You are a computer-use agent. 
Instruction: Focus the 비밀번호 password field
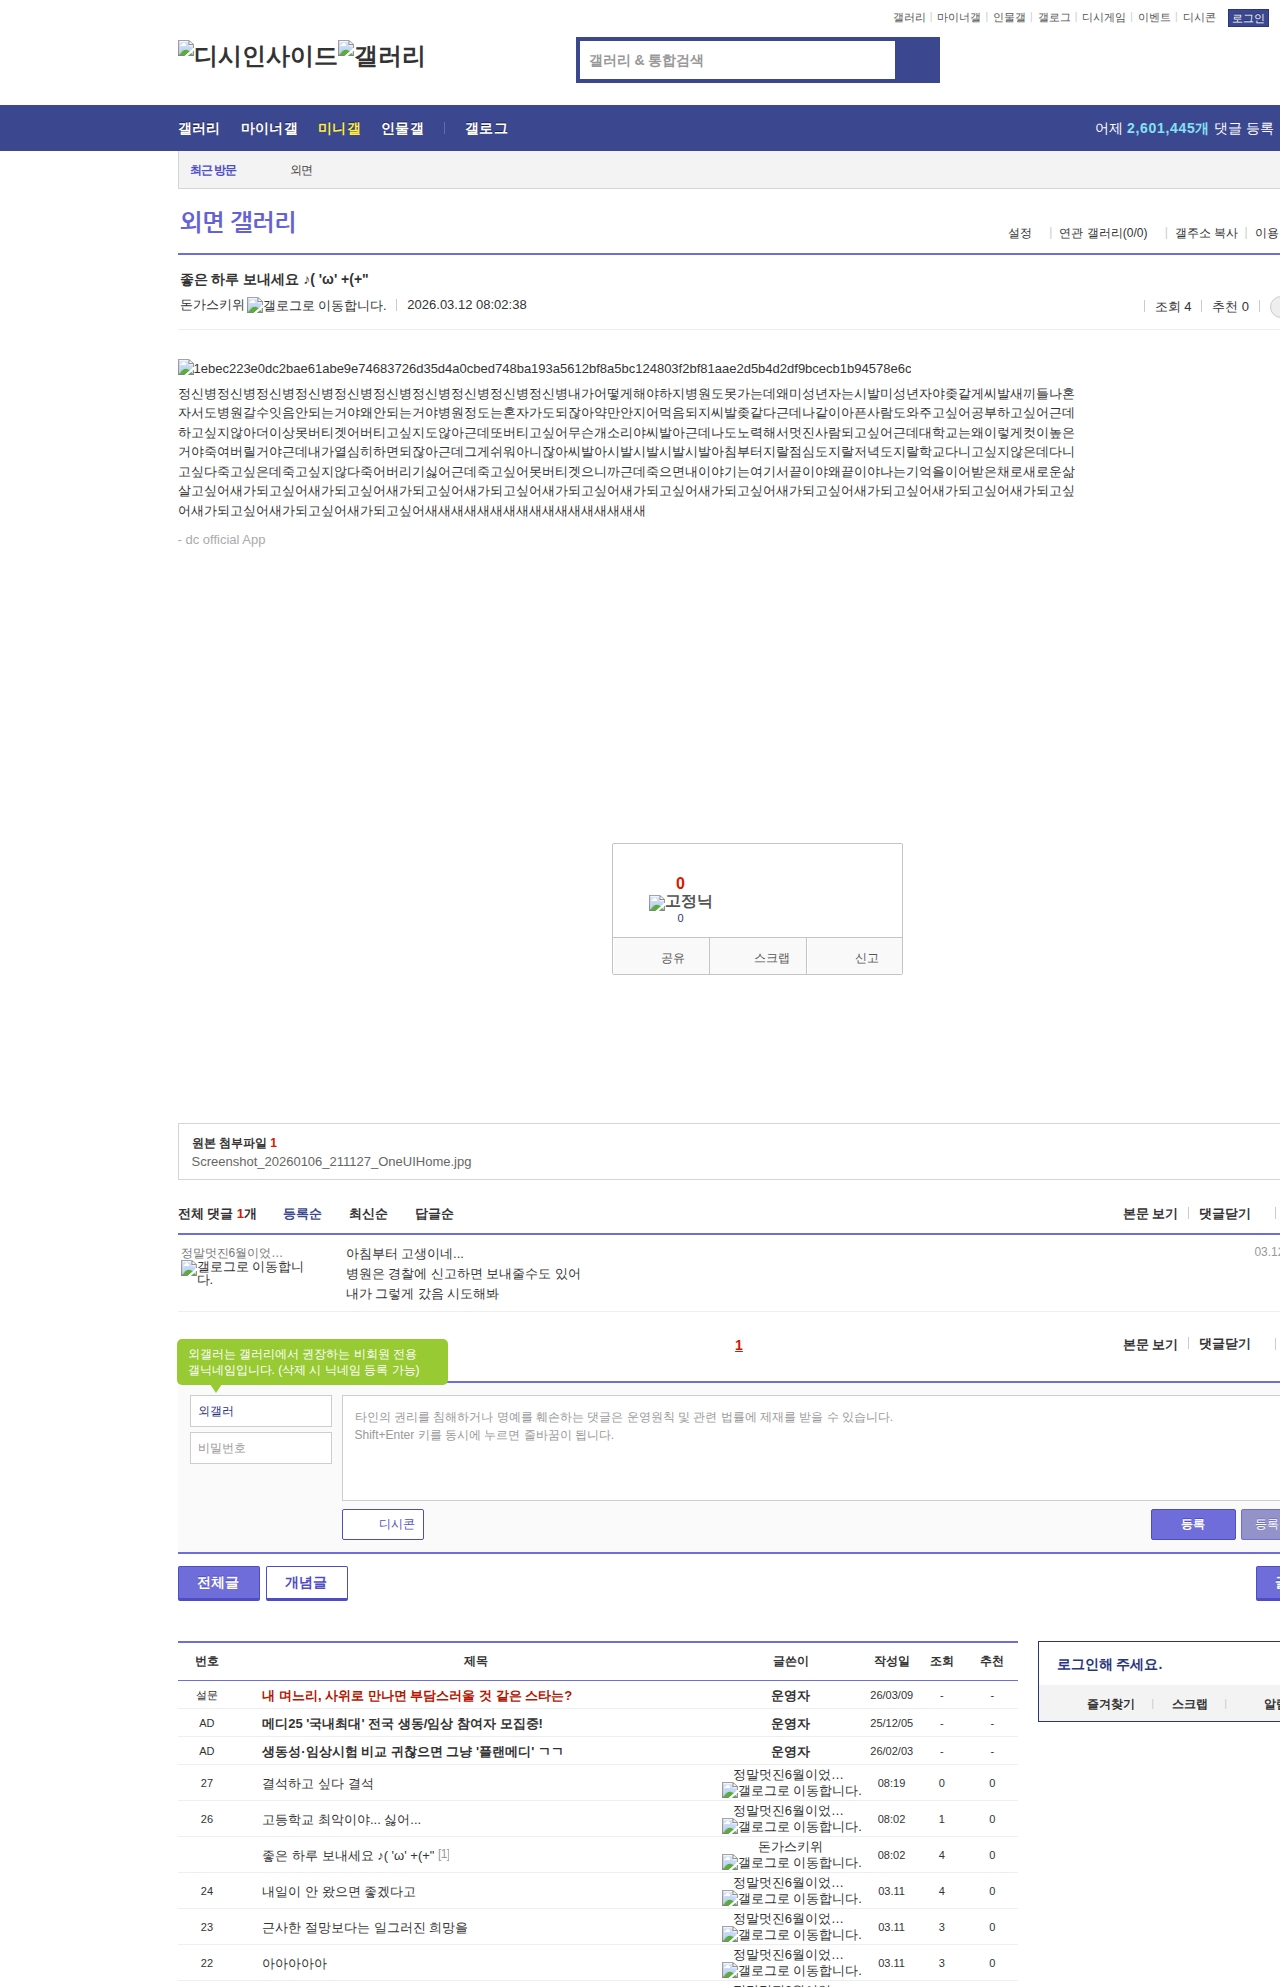tap(261, 1448)
